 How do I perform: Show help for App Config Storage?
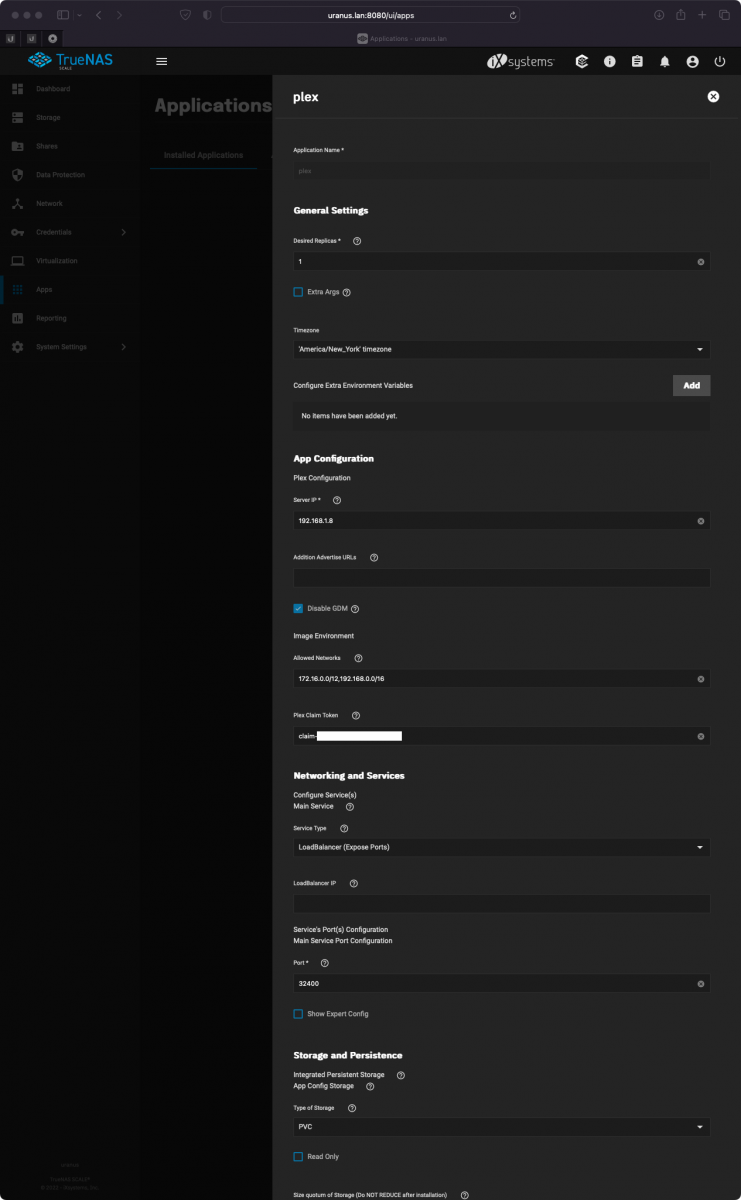370,1086
